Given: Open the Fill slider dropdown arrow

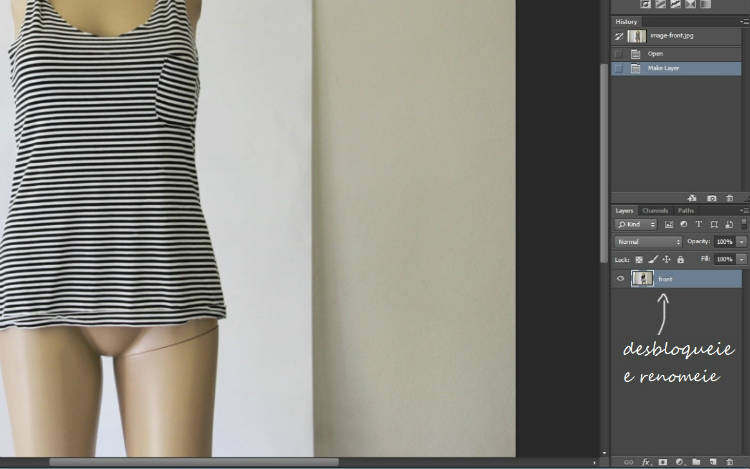Looking at the screenshot, I should coord(741,259).
